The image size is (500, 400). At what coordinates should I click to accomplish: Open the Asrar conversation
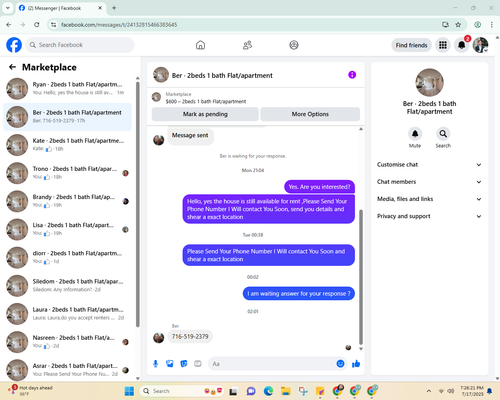[67, 370]
